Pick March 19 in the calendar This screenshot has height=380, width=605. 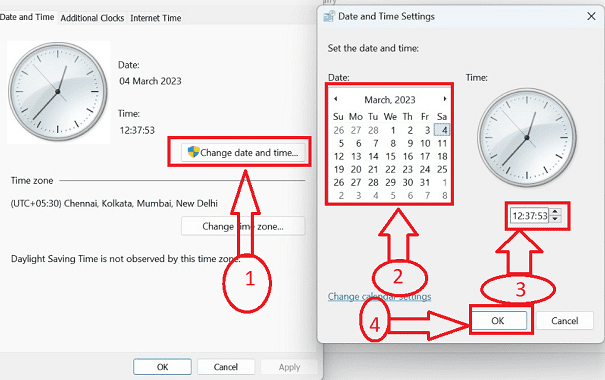click(339, 169)
